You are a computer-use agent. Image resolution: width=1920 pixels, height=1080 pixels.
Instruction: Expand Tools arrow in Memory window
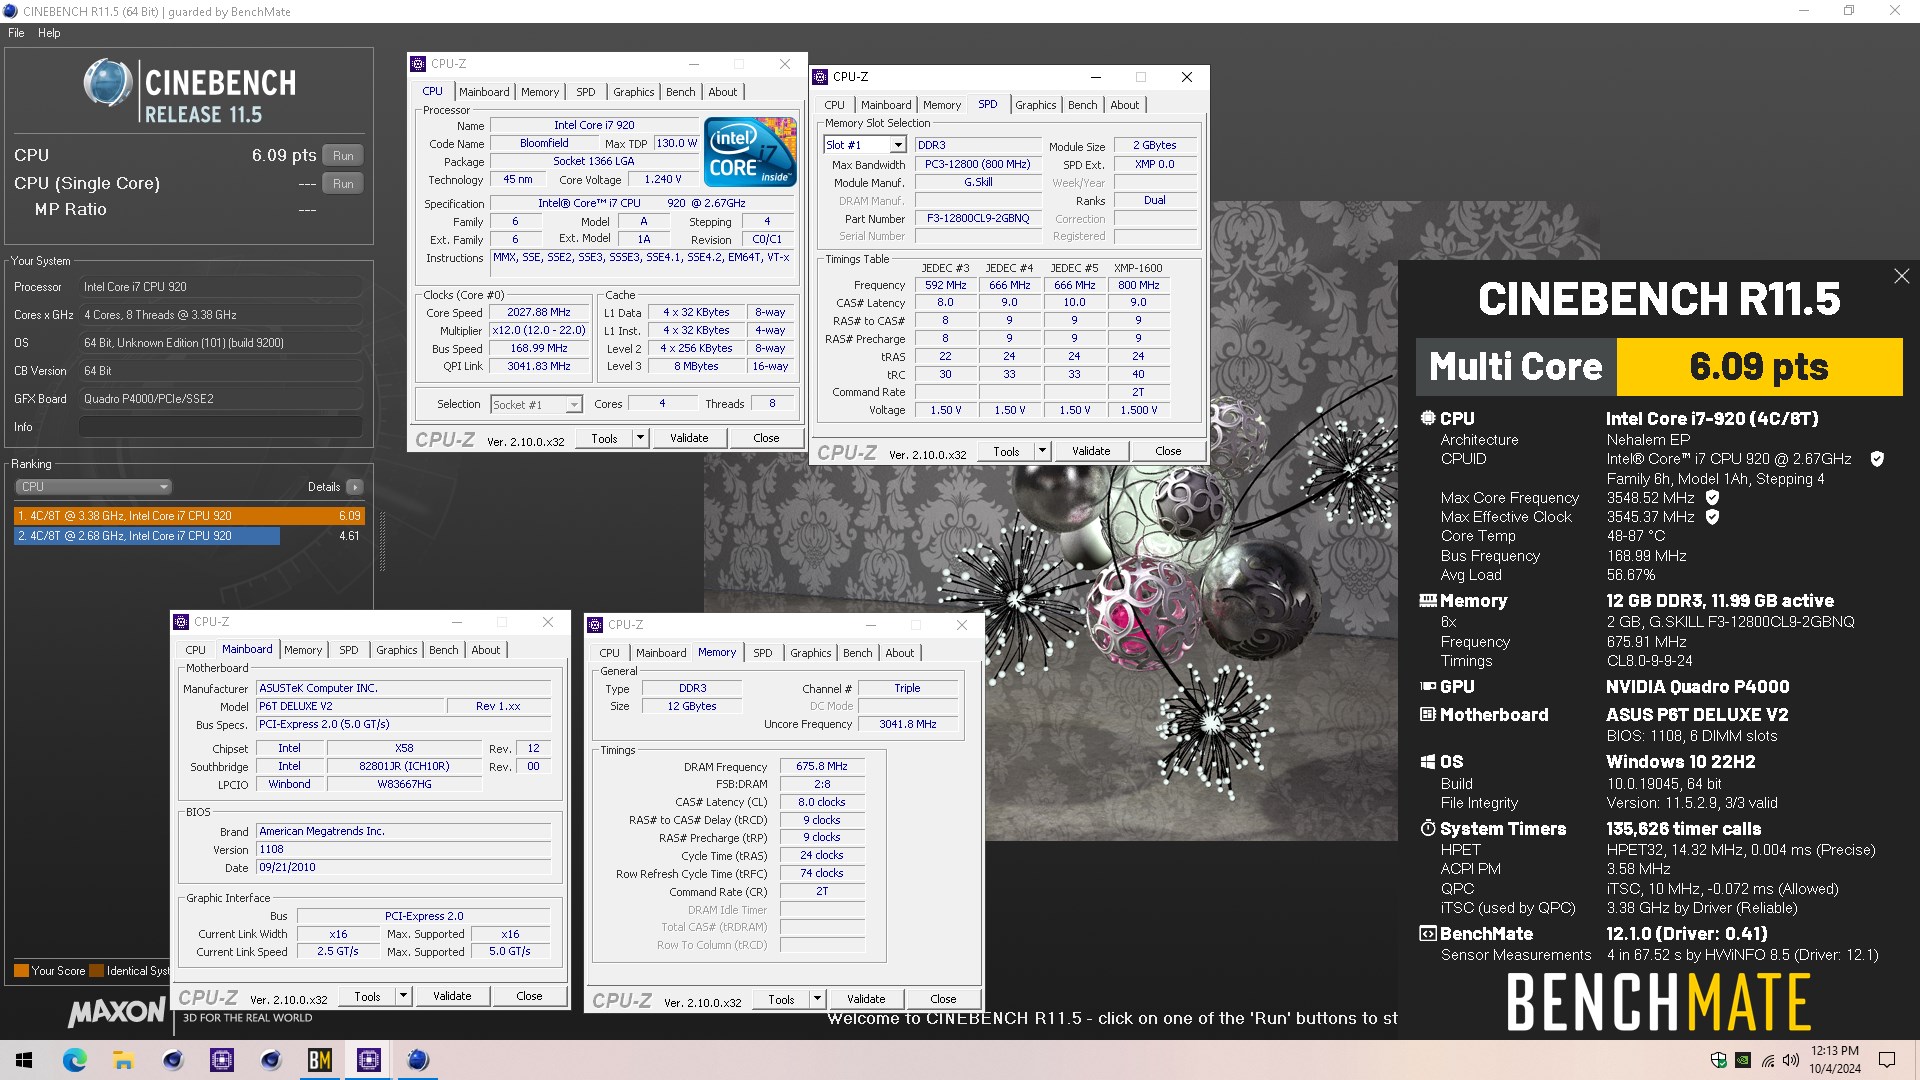pos(817,999)
